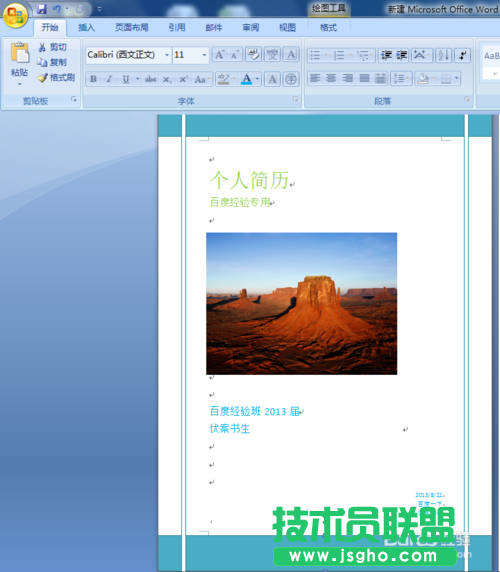Viewport: 500px width, 572px height.
Task: Click the character border A icon
Action: tap(291, 55)
